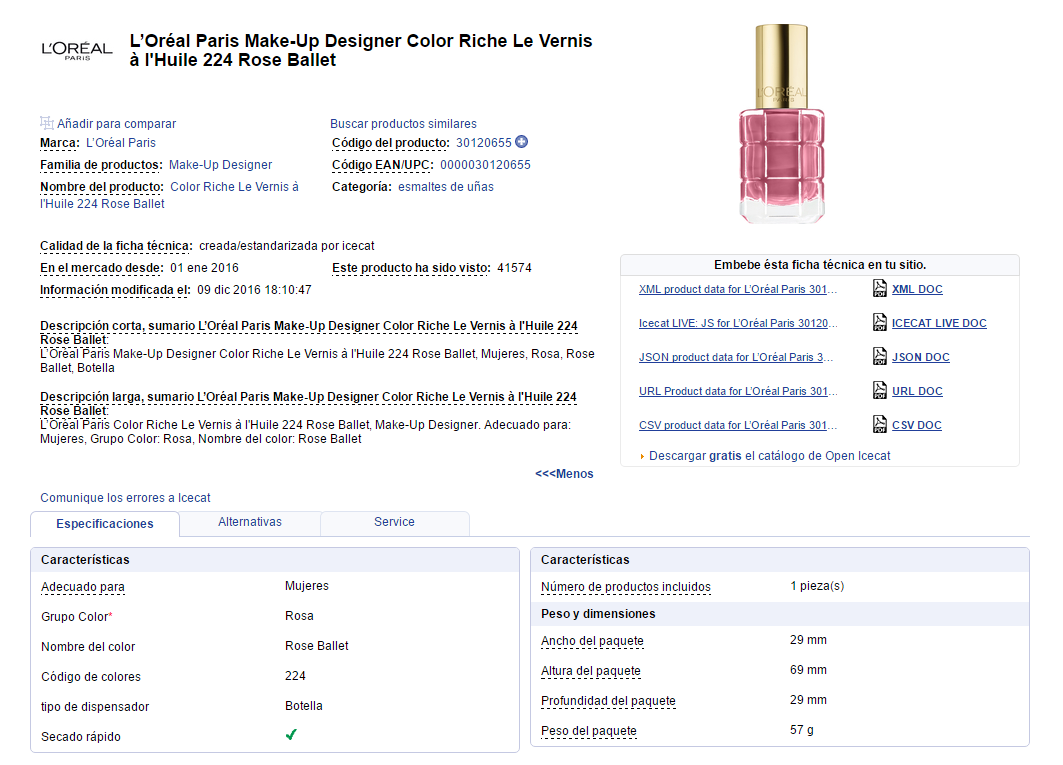Screen dimensions: 1063x765
Task: Click the compare icon beside Añadir para comparar
Action: tap(46, 123)
